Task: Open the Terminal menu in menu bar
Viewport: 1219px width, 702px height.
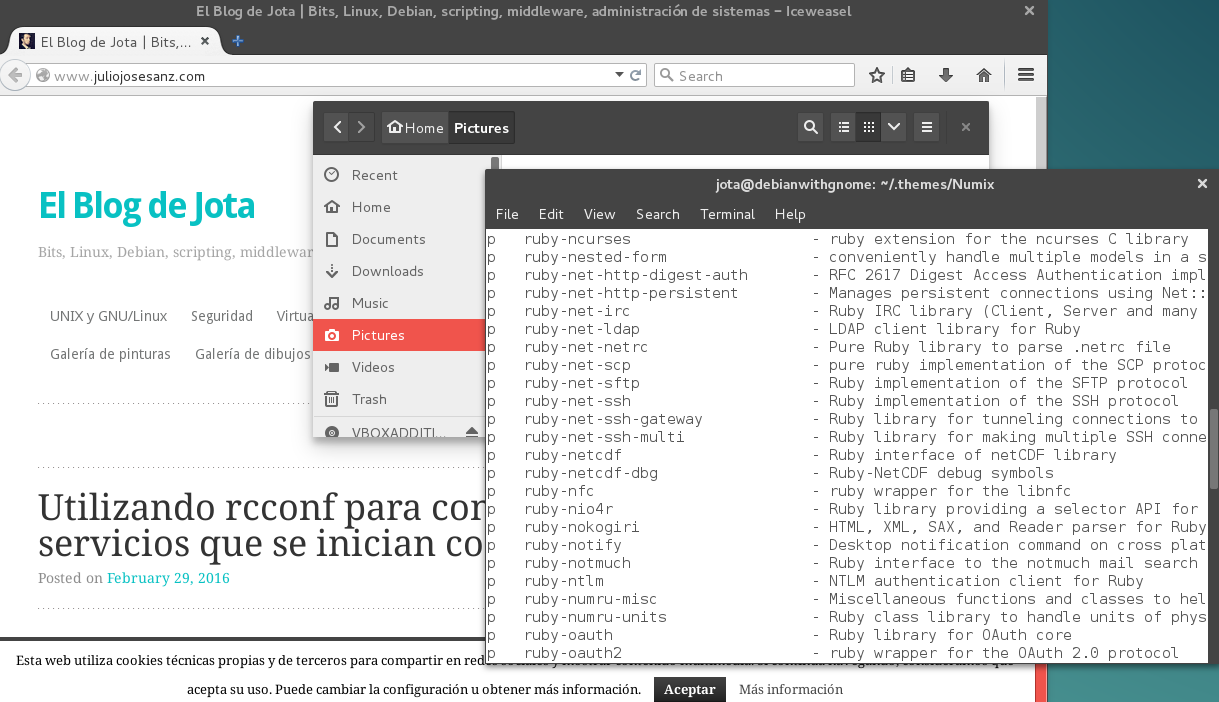Action: tap(727, 214)
